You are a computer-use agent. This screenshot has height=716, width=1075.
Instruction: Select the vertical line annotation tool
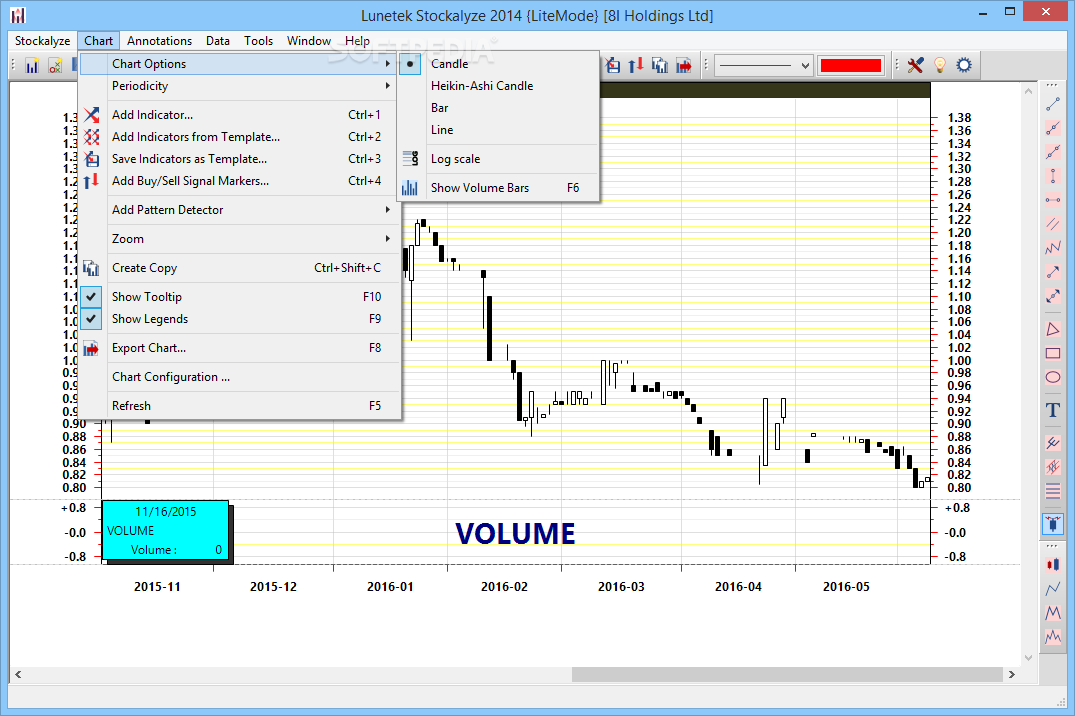click(x=1052, y=176)
